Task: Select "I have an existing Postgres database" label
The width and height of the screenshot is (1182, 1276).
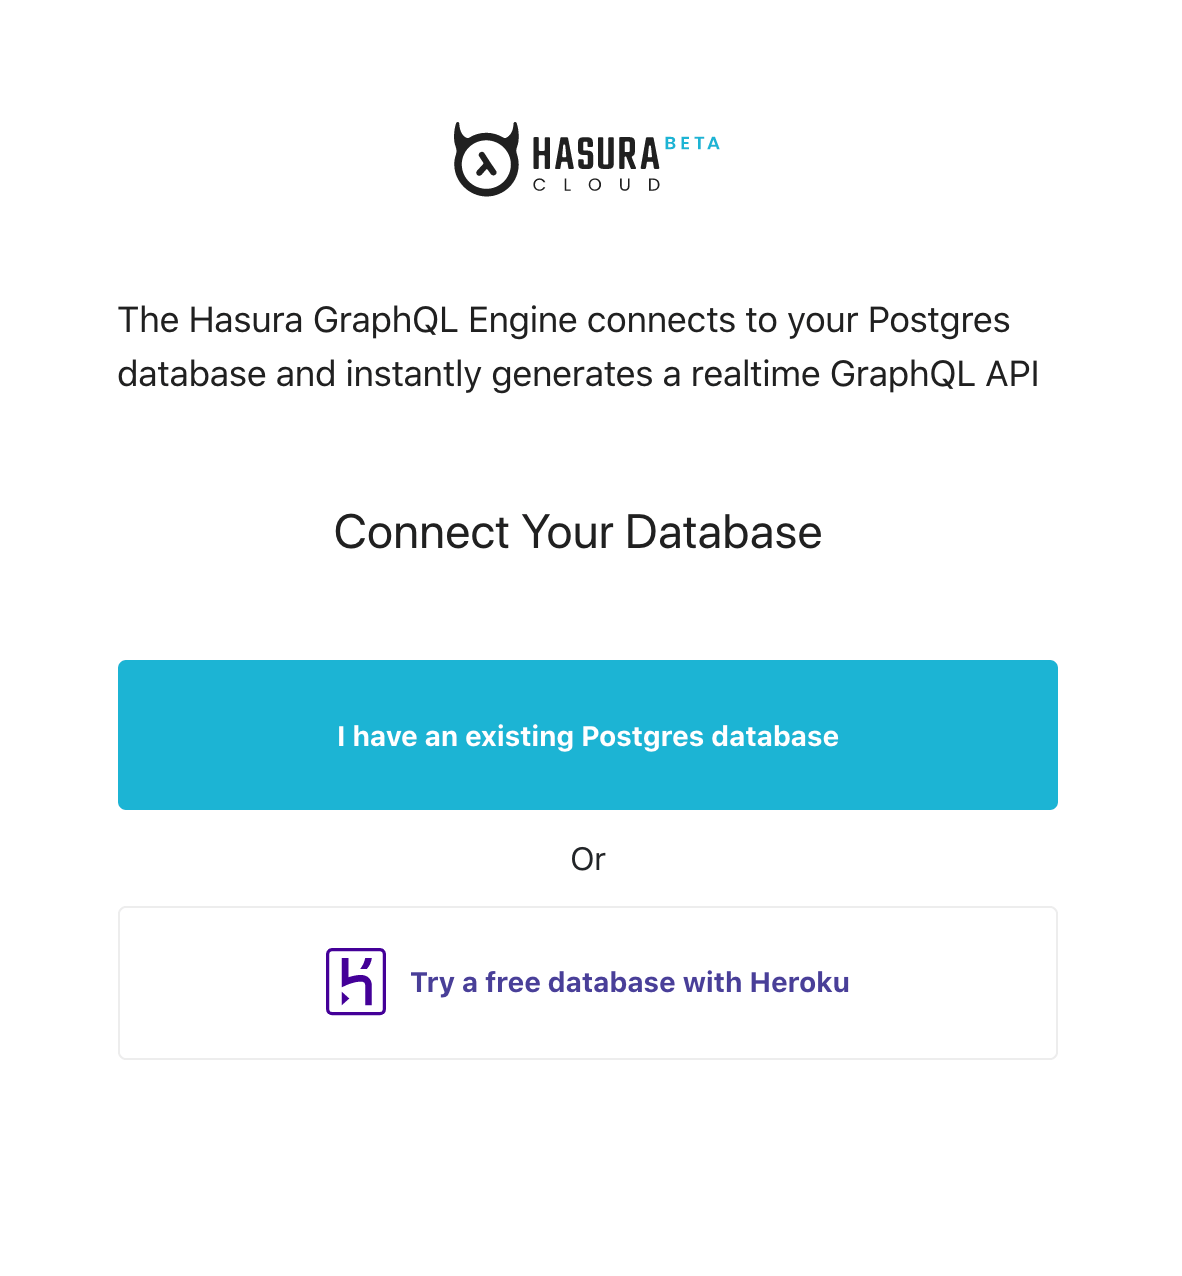Action: tap(588, 736)
